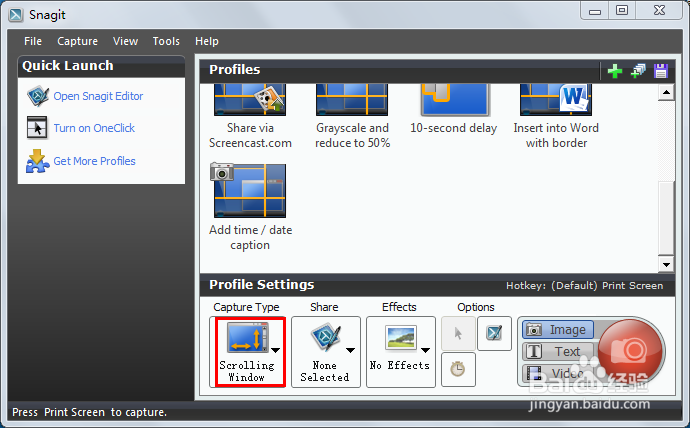Close the Snagit window

pos(659,11)
